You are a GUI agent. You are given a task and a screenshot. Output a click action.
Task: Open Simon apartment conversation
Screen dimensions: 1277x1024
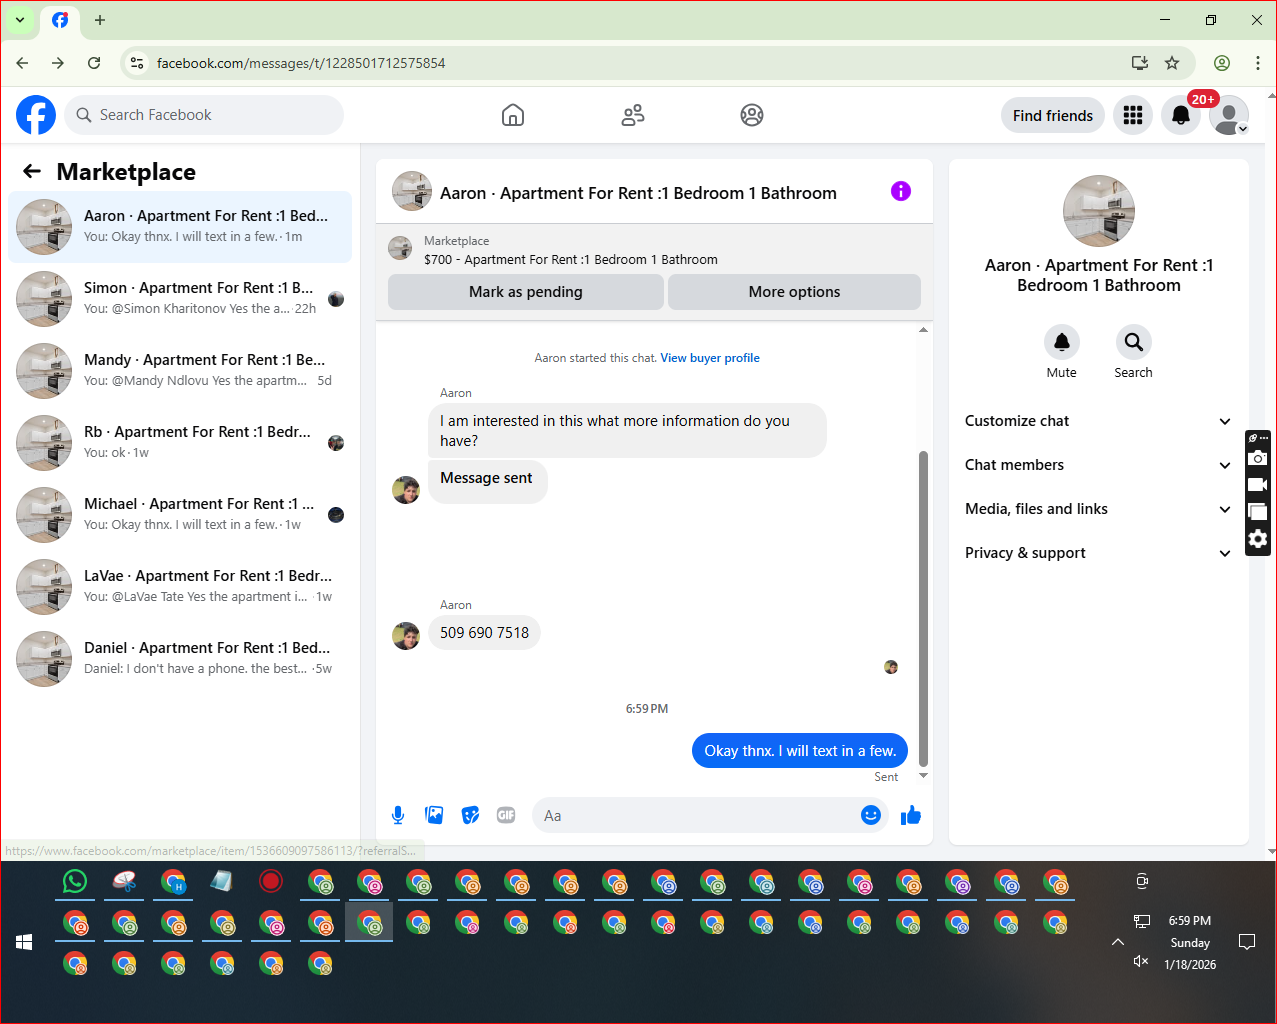[x=180, y=299]
